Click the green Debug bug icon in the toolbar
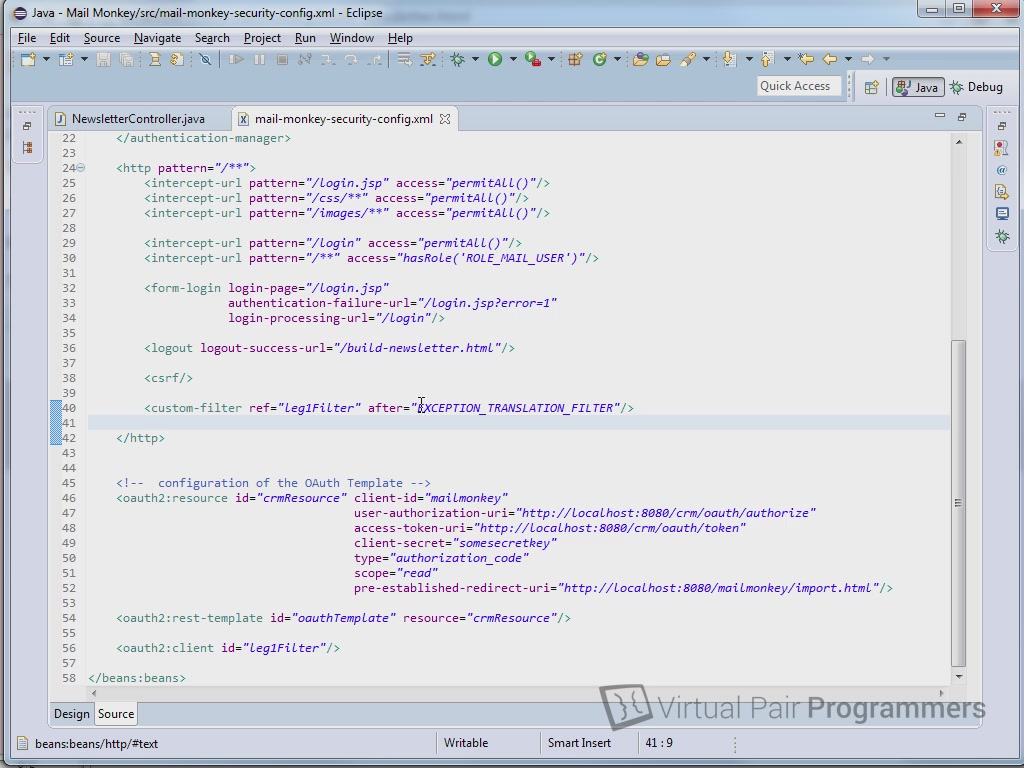The image size is (1024, 768). point(457,59)
